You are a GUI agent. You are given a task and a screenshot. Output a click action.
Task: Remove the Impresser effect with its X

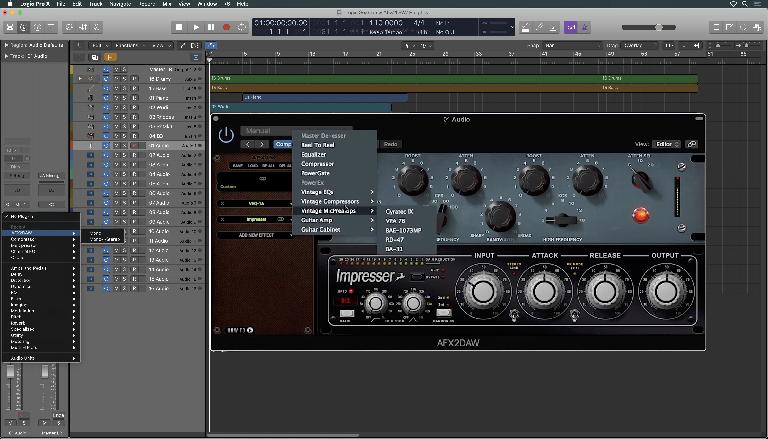[x=222, y=220]
